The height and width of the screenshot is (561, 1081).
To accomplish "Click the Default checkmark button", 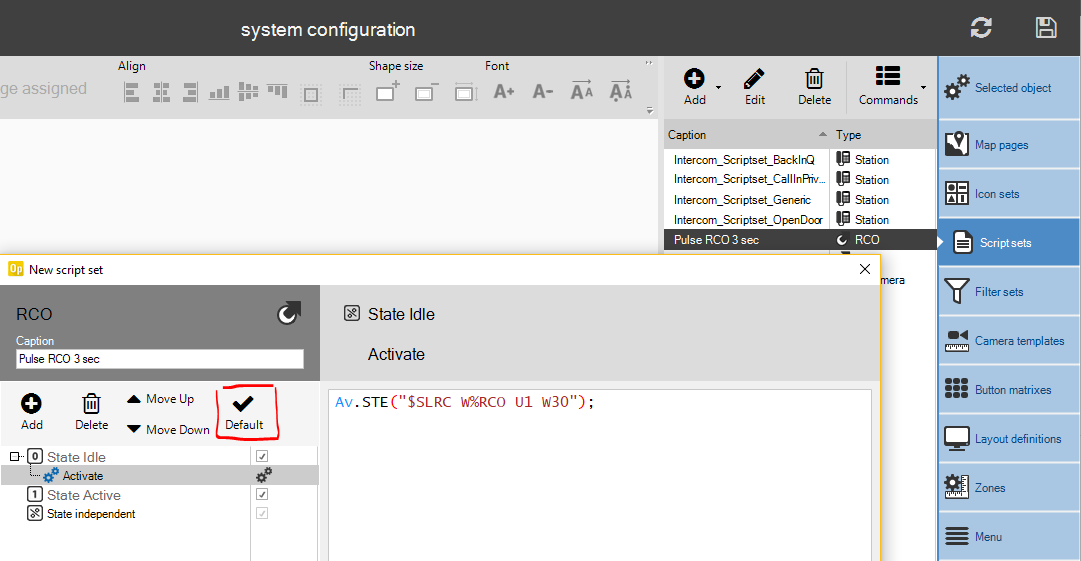I will coord(244,412).
